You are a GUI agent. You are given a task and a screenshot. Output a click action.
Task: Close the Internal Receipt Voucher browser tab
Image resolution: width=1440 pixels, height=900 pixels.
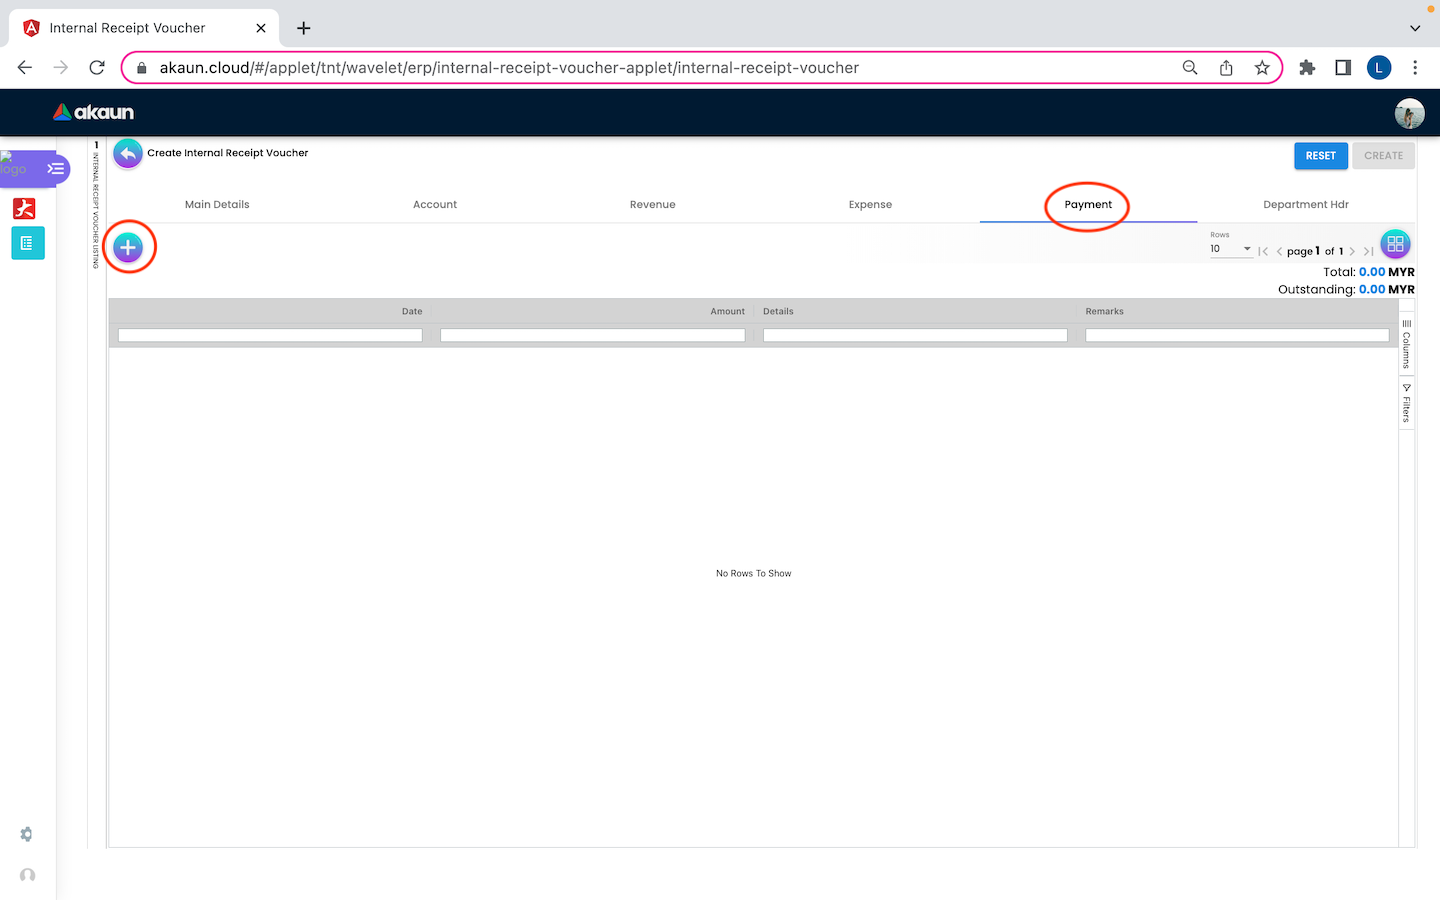click(x=261, y=28)
